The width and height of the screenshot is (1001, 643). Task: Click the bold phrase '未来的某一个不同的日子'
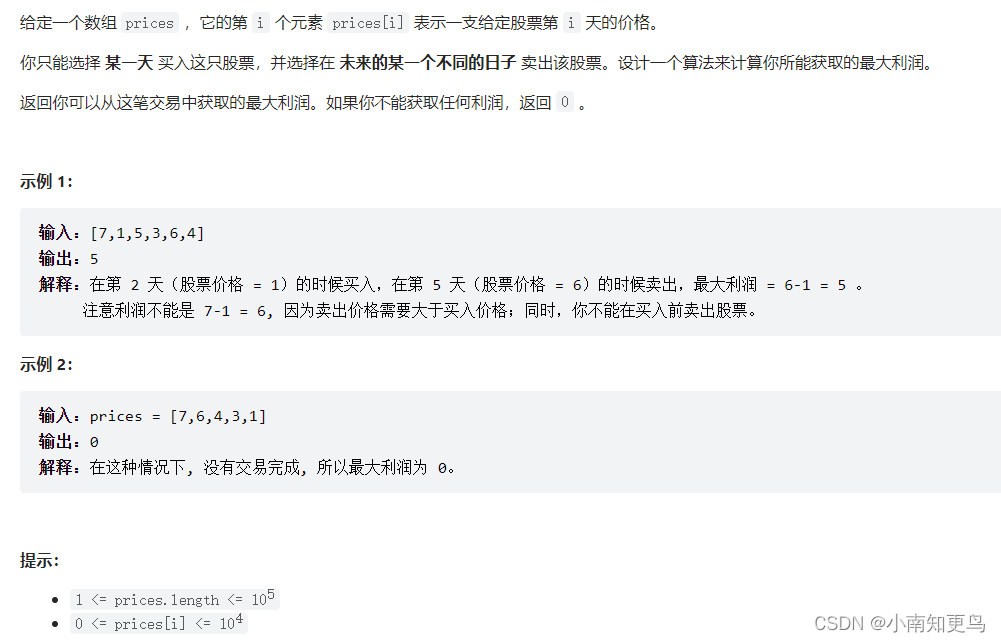click(x=428, y=63)
